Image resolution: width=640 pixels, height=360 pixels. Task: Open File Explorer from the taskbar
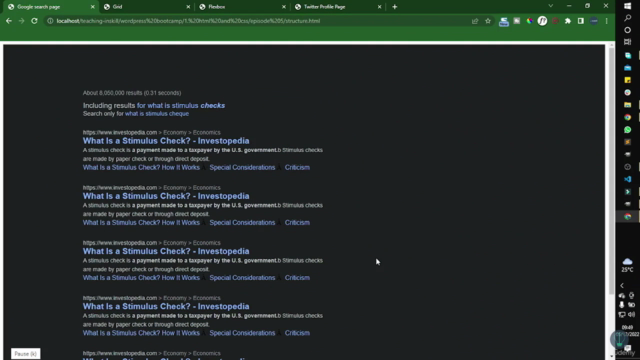coord(627,105)
